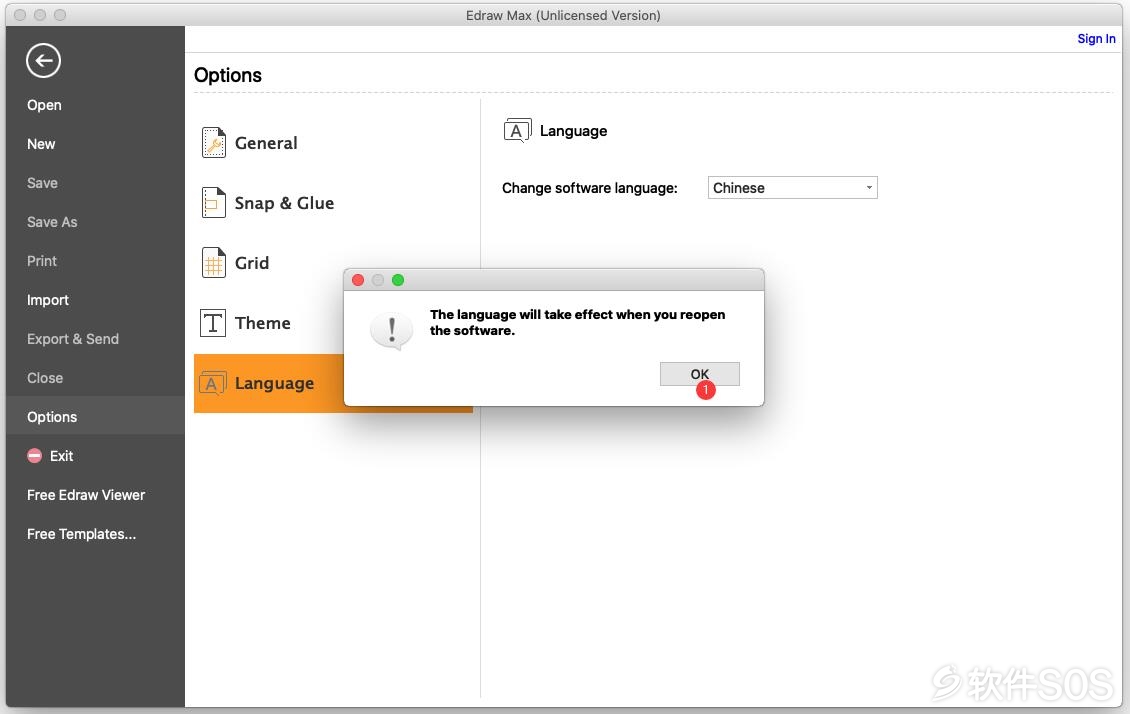1130x714 pixels.
Task: Open Export & Send in sidebar
Action: pos(73,339)
